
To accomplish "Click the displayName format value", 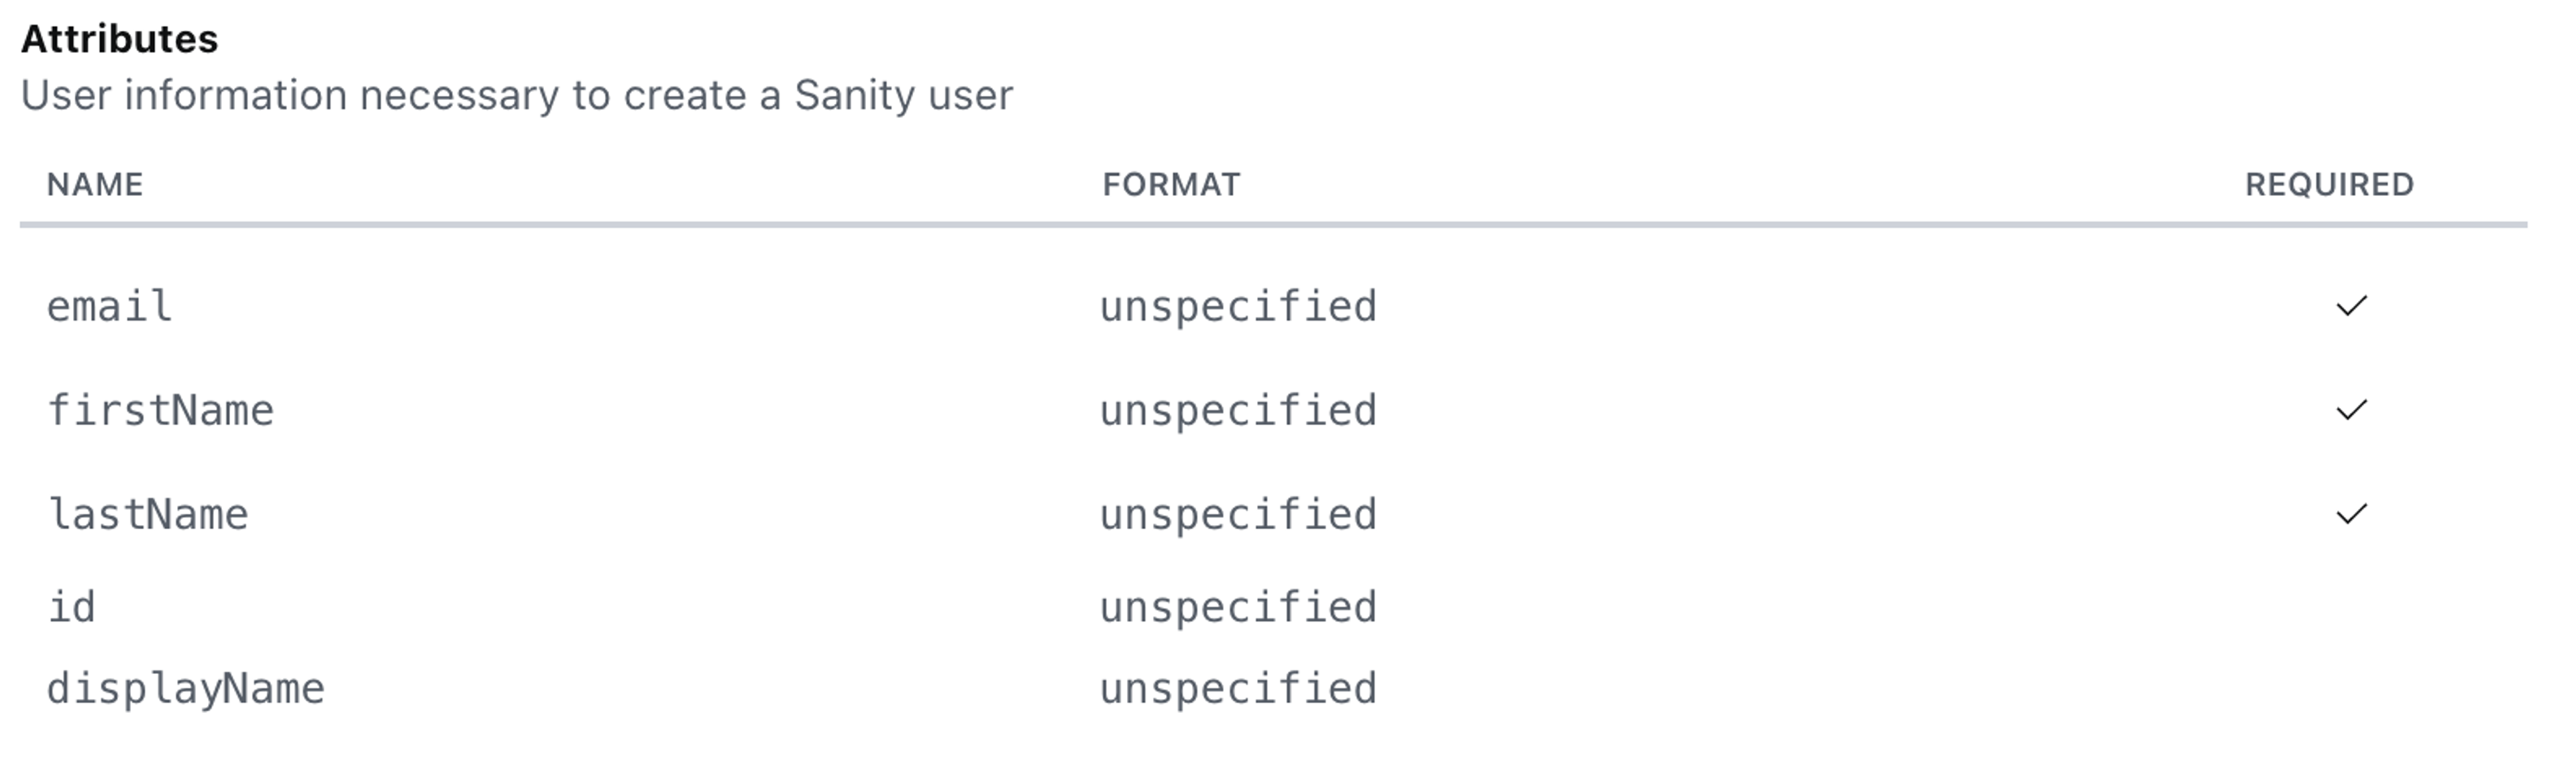I will [1238, 689].
